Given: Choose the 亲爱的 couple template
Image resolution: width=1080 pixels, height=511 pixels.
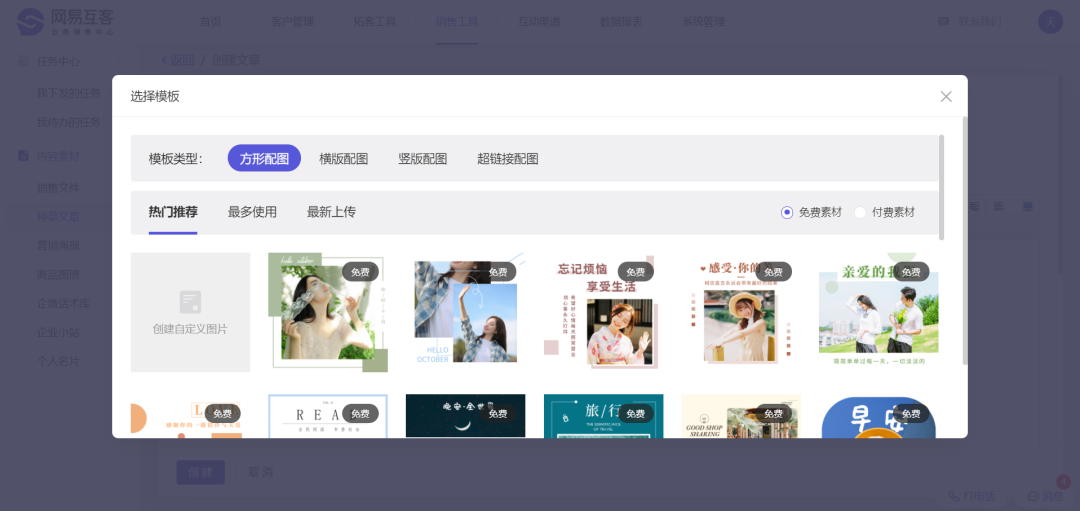Looking at the screenshot, I should tap(879, 312).
